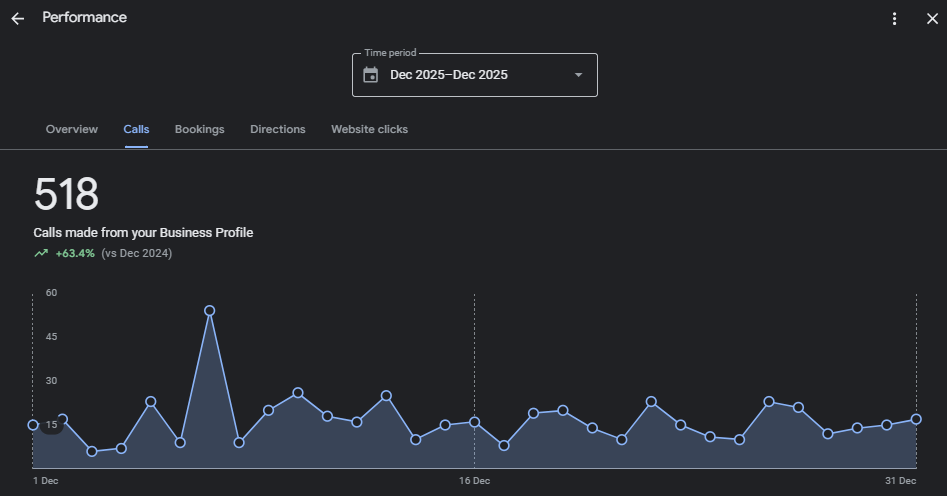Viewport: 947px width, 496px height.
Task: Click the highest peak data point on chart
Action: 209,311
